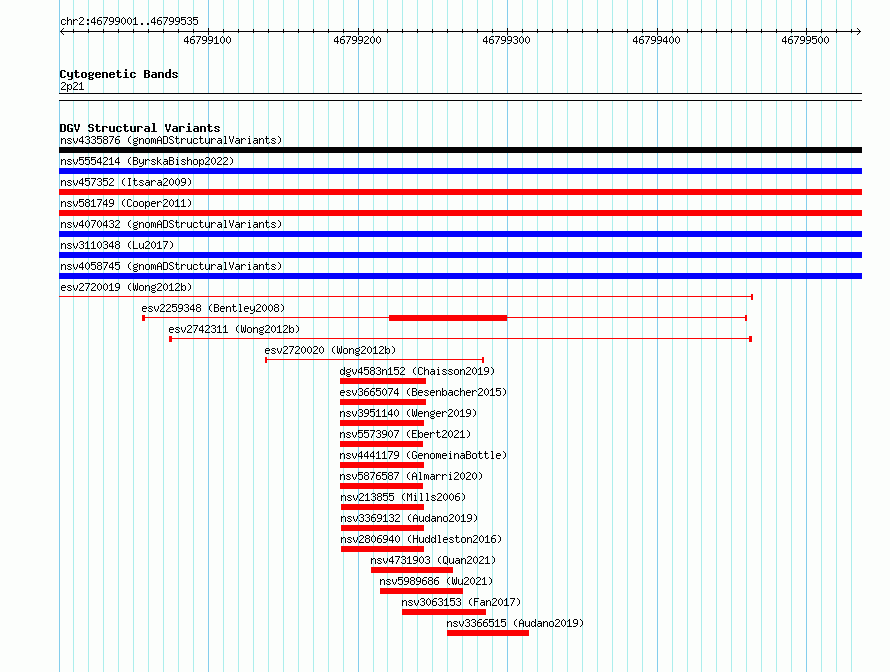Image resolution: width=890 pixels, height=672 pixels.
Task: Click the DGV Structural Variants track title
Action: point(140,128)
